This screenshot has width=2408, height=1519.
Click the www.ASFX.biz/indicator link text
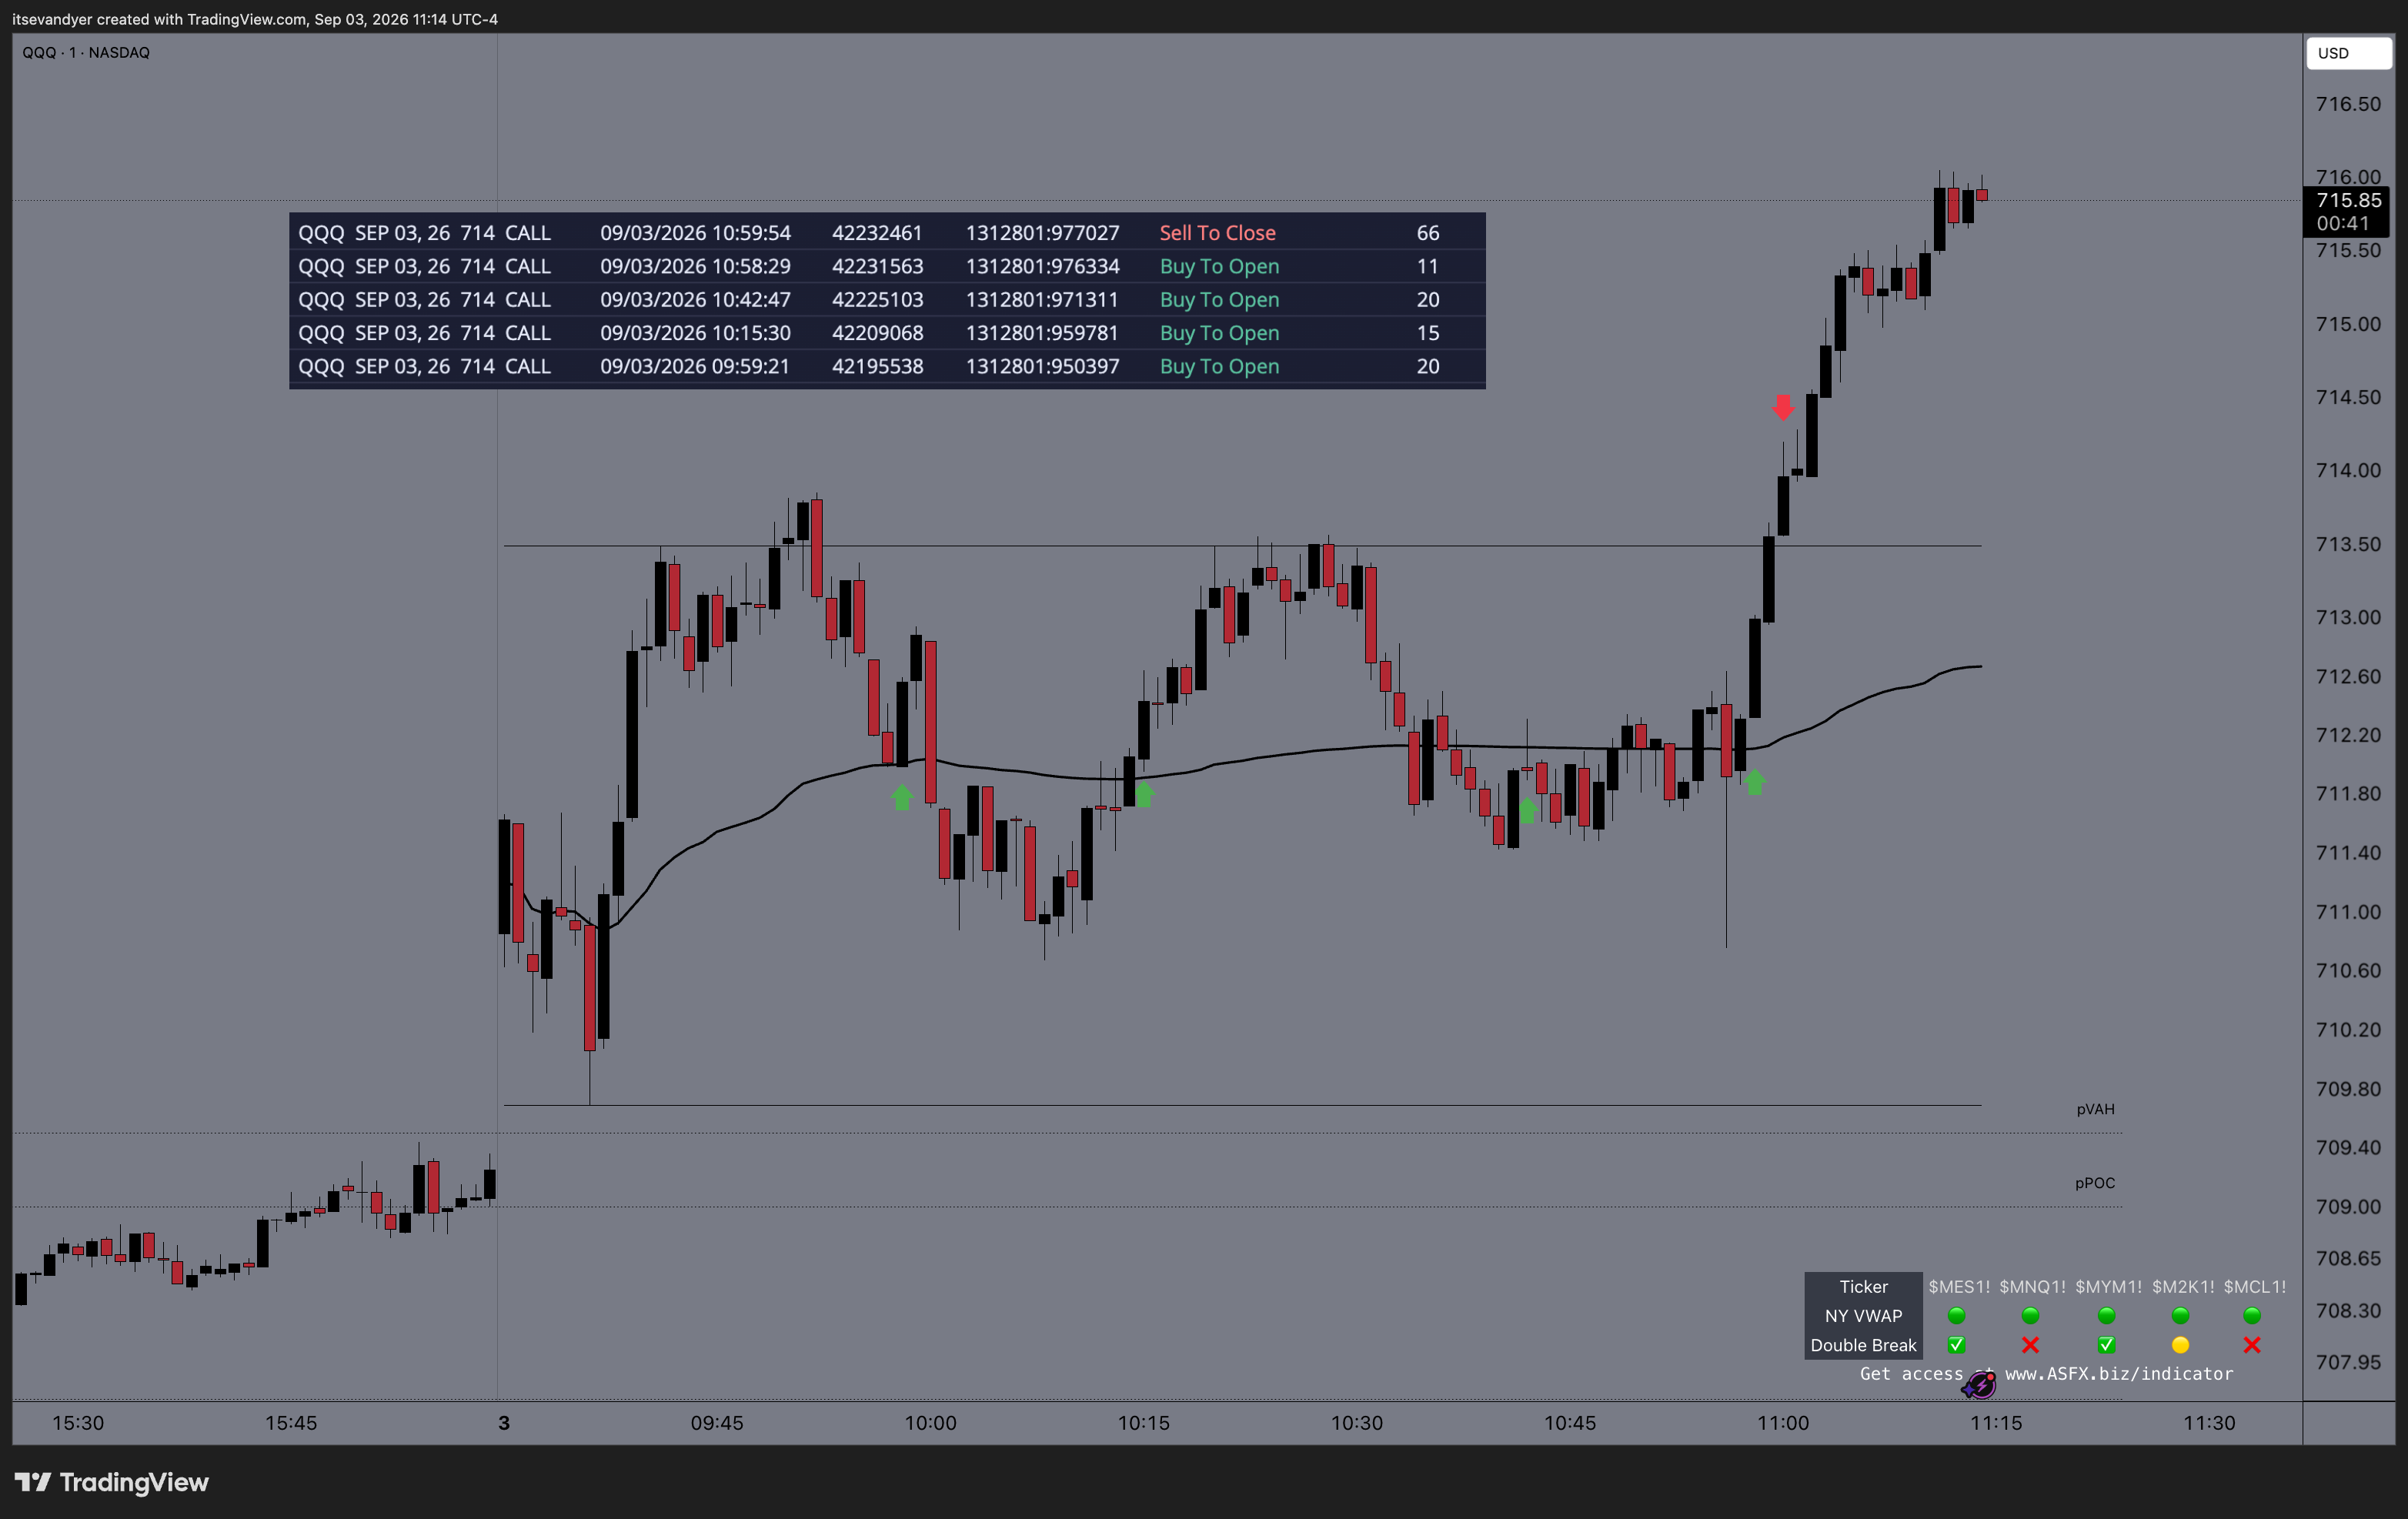pyautogui.click(x=2119, y=1373)
